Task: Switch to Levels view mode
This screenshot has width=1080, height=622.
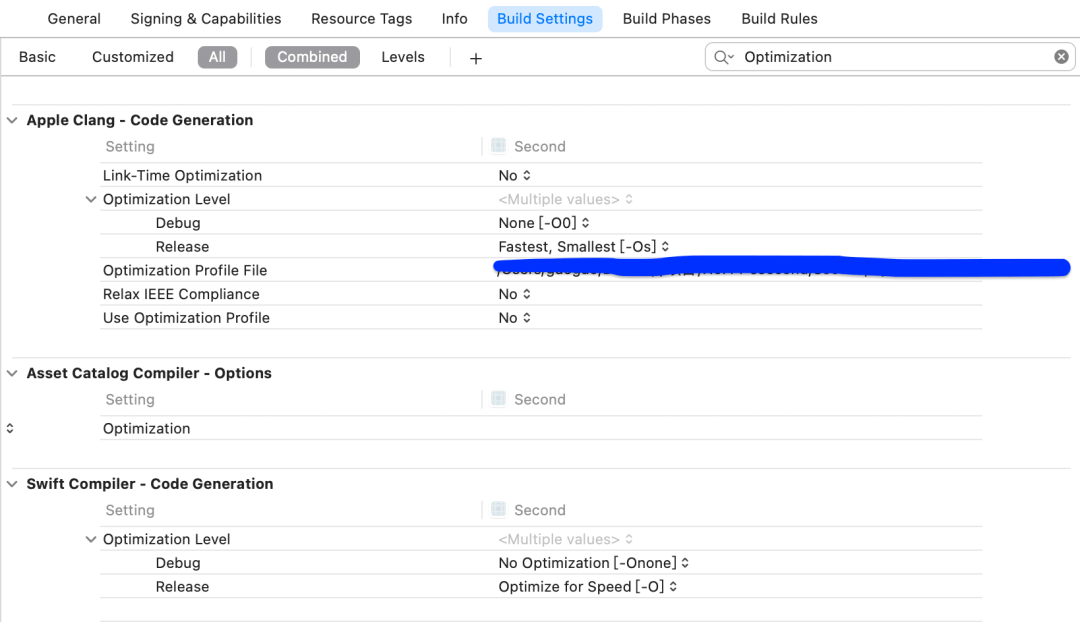Action: click(403, 57)
